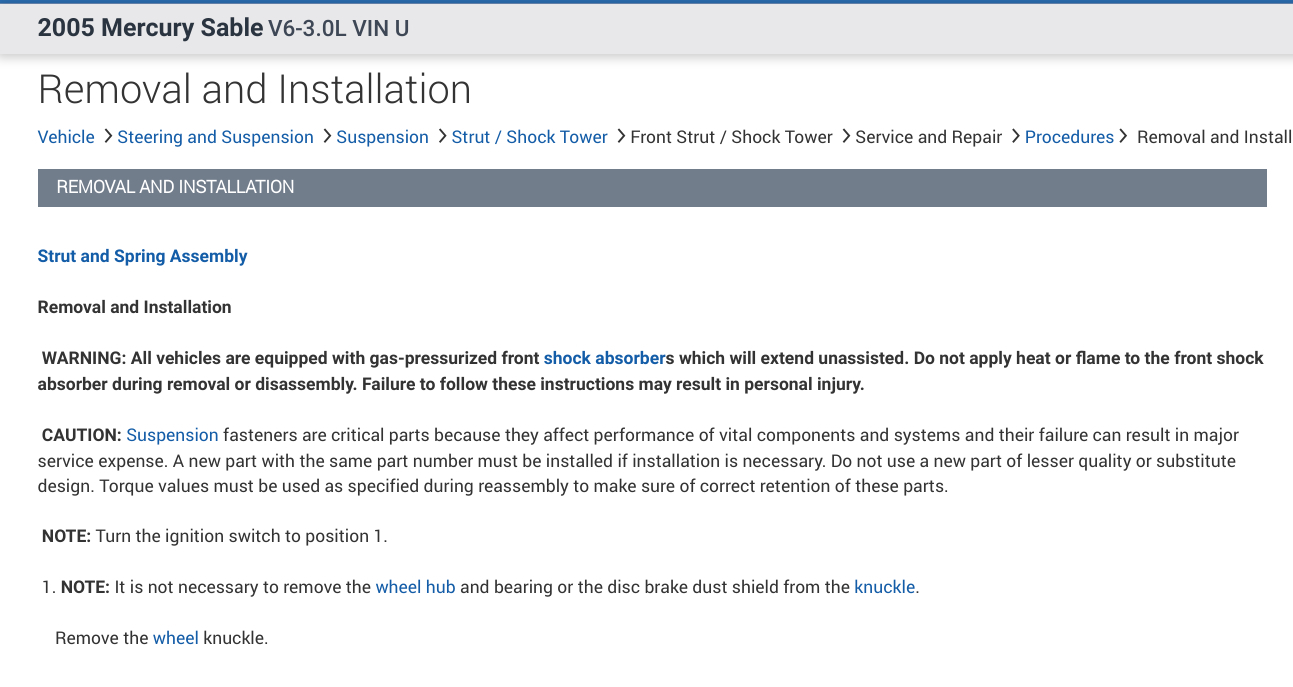Viewport: 1293px width, 687px height.
Task: Open the Steering and Suspension breadcrumb
Action: pos(215,137)
